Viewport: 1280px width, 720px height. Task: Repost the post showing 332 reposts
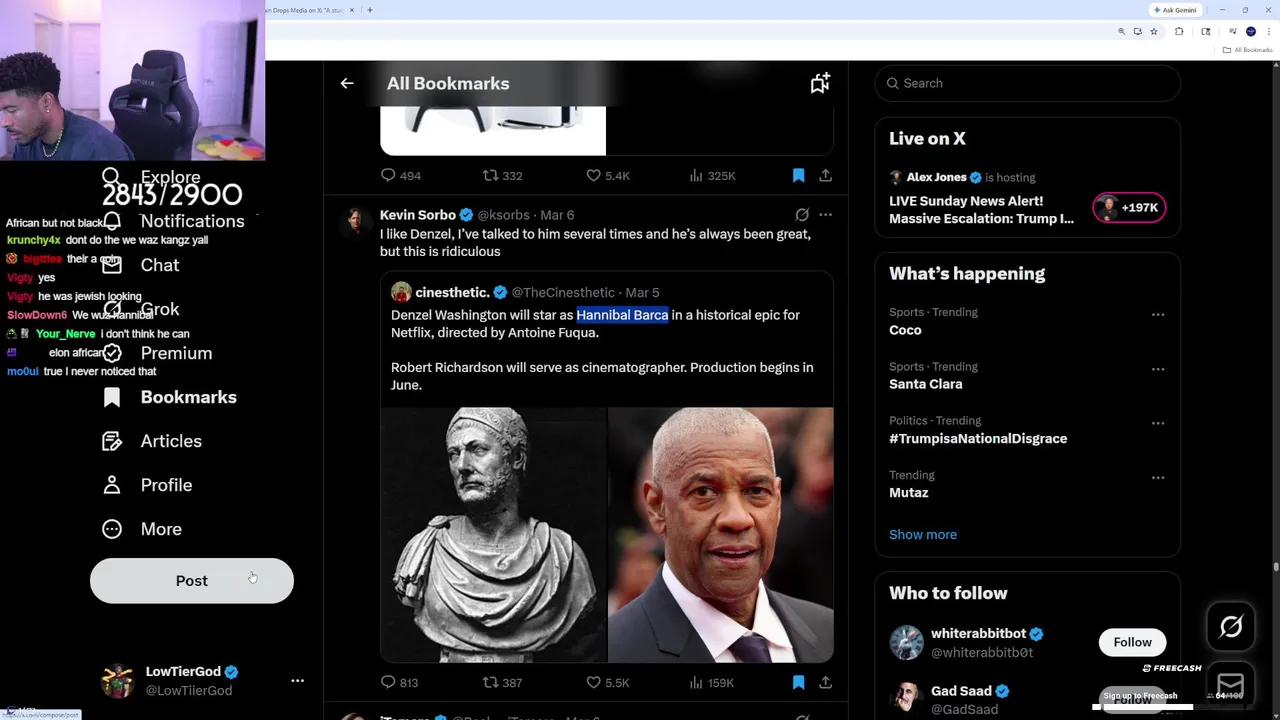click(502, 175)
